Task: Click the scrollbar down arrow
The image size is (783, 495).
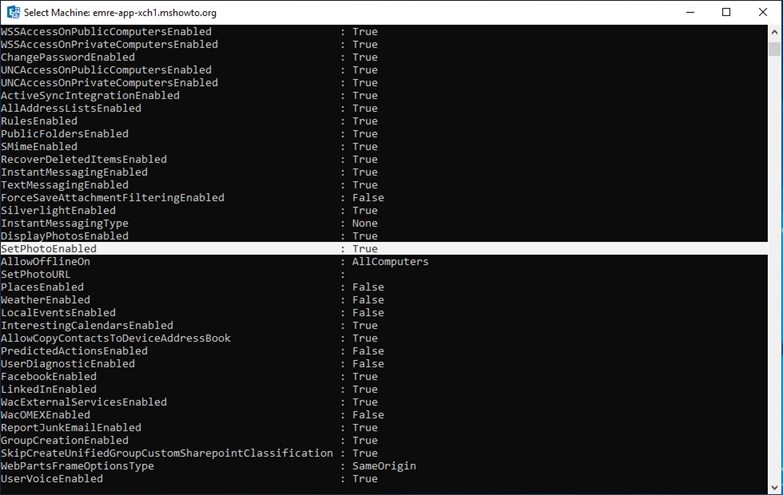Action: tap(775, 487)
